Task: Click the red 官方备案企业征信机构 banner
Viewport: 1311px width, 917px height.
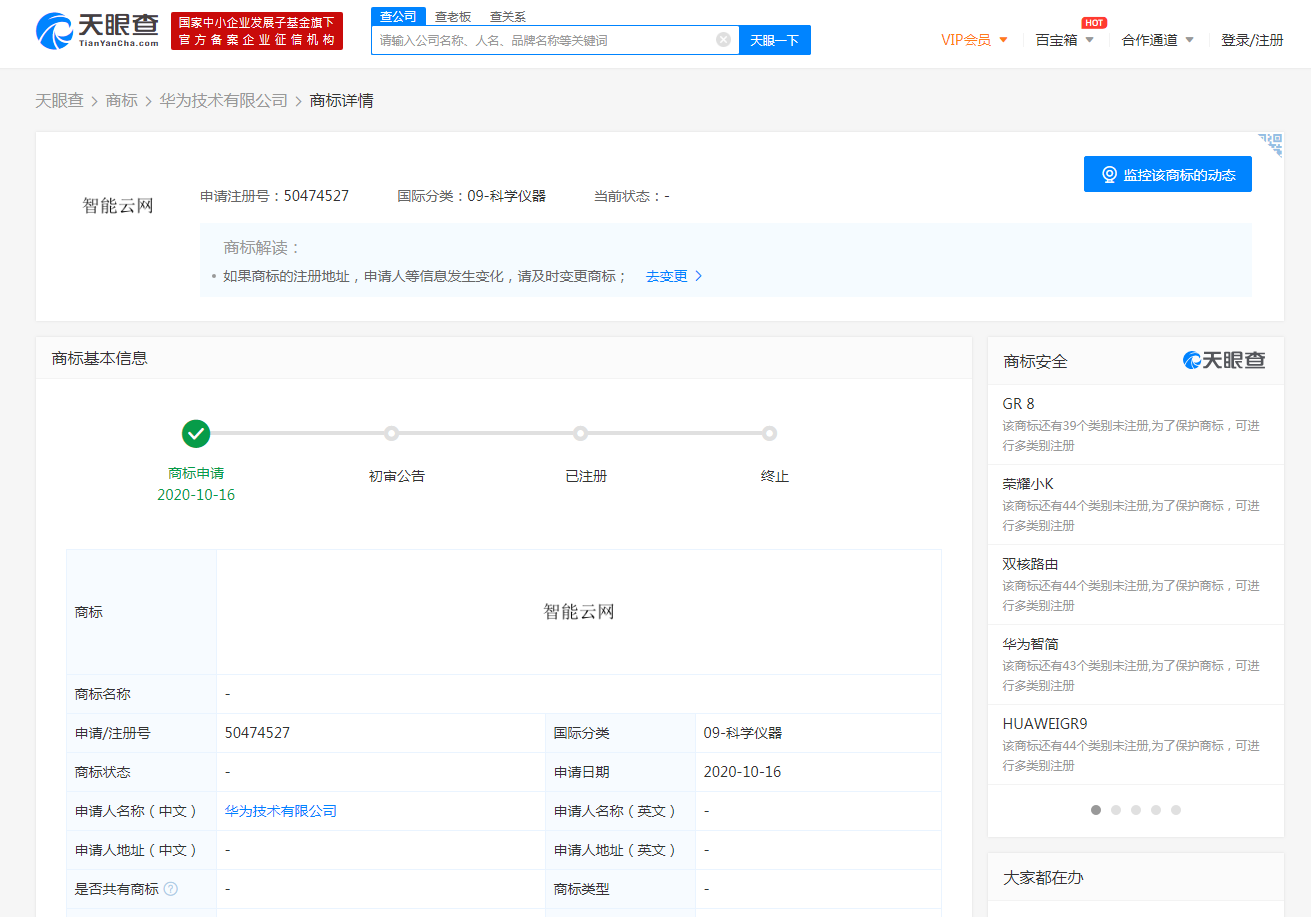Action: click(257, 31)
